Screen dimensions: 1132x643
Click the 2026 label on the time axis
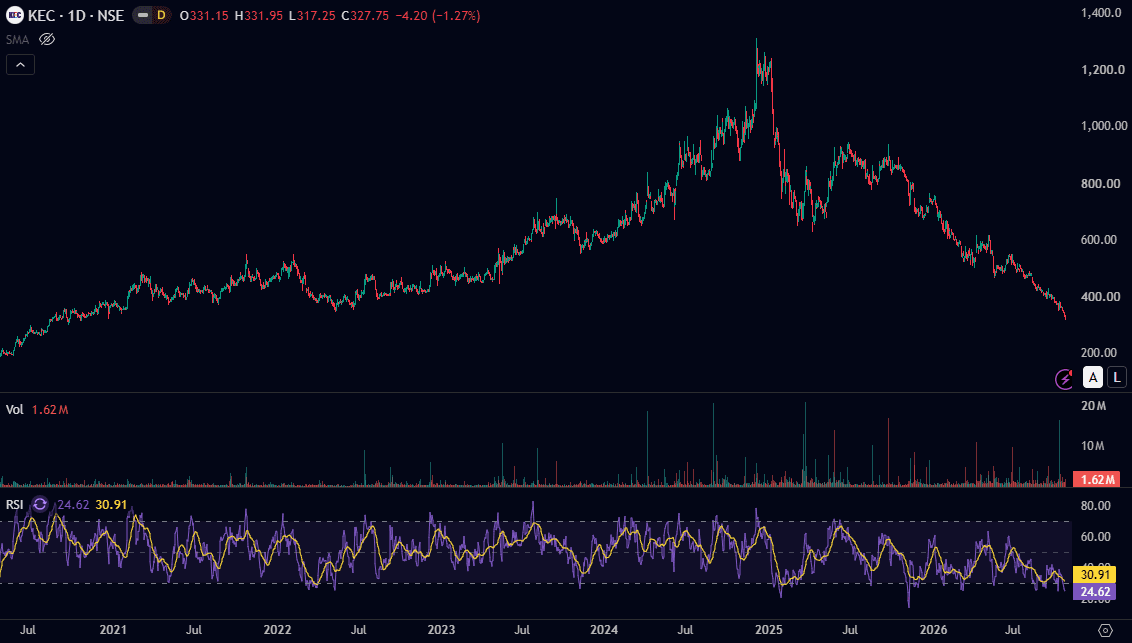click(x=933, y=630)
